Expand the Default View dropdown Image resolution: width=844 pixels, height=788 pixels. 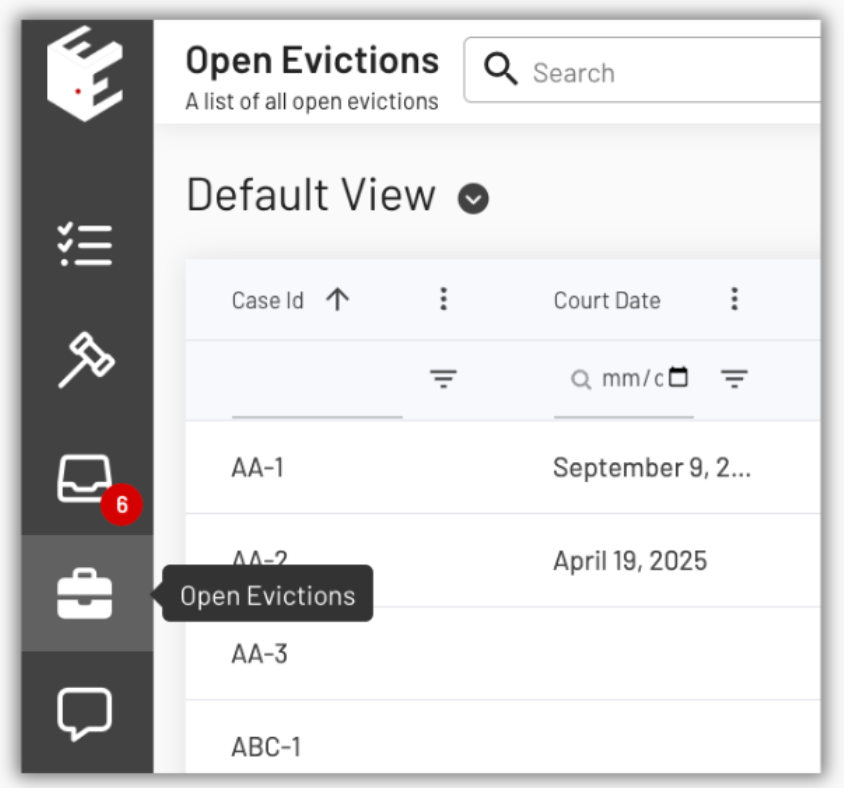point(473,199)
